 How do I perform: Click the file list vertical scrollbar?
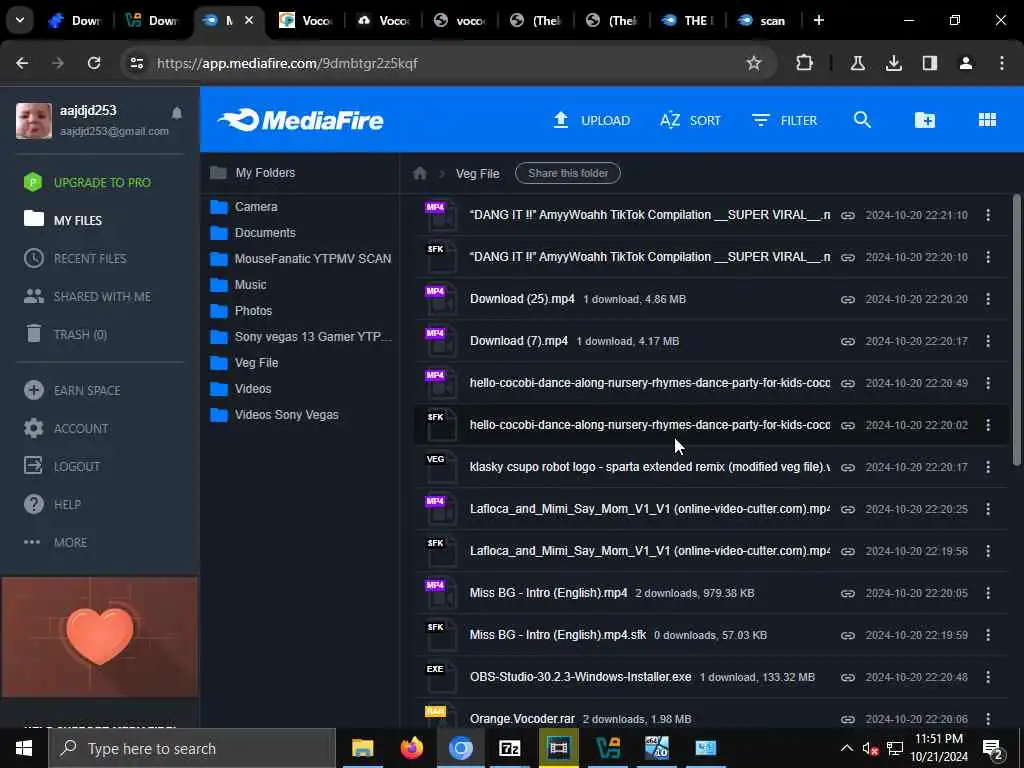point(1016,330)
